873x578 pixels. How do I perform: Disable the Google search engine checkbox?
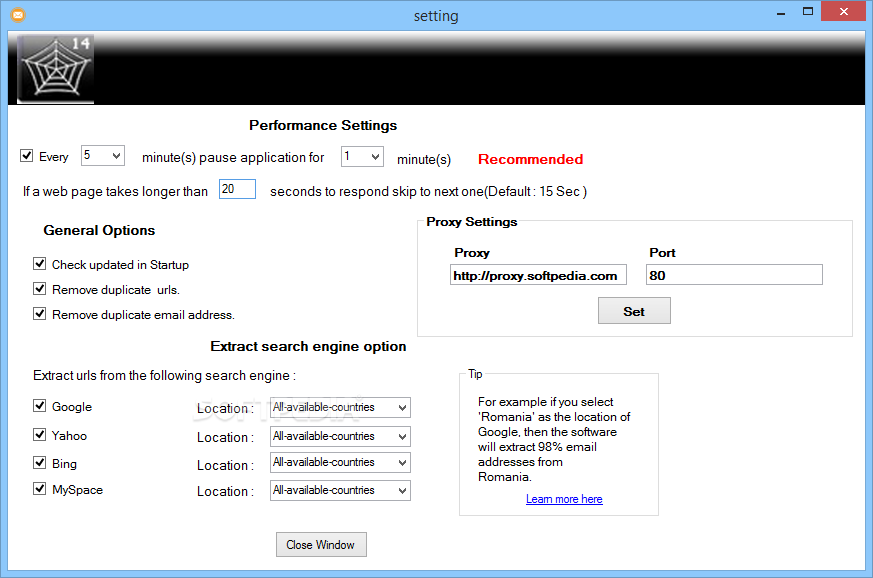pos(40,405)
